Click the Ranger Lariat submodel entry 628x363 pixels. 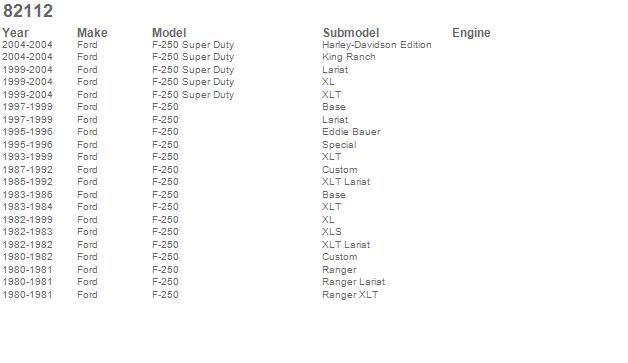pyautogui.click(x=353, y=282)
